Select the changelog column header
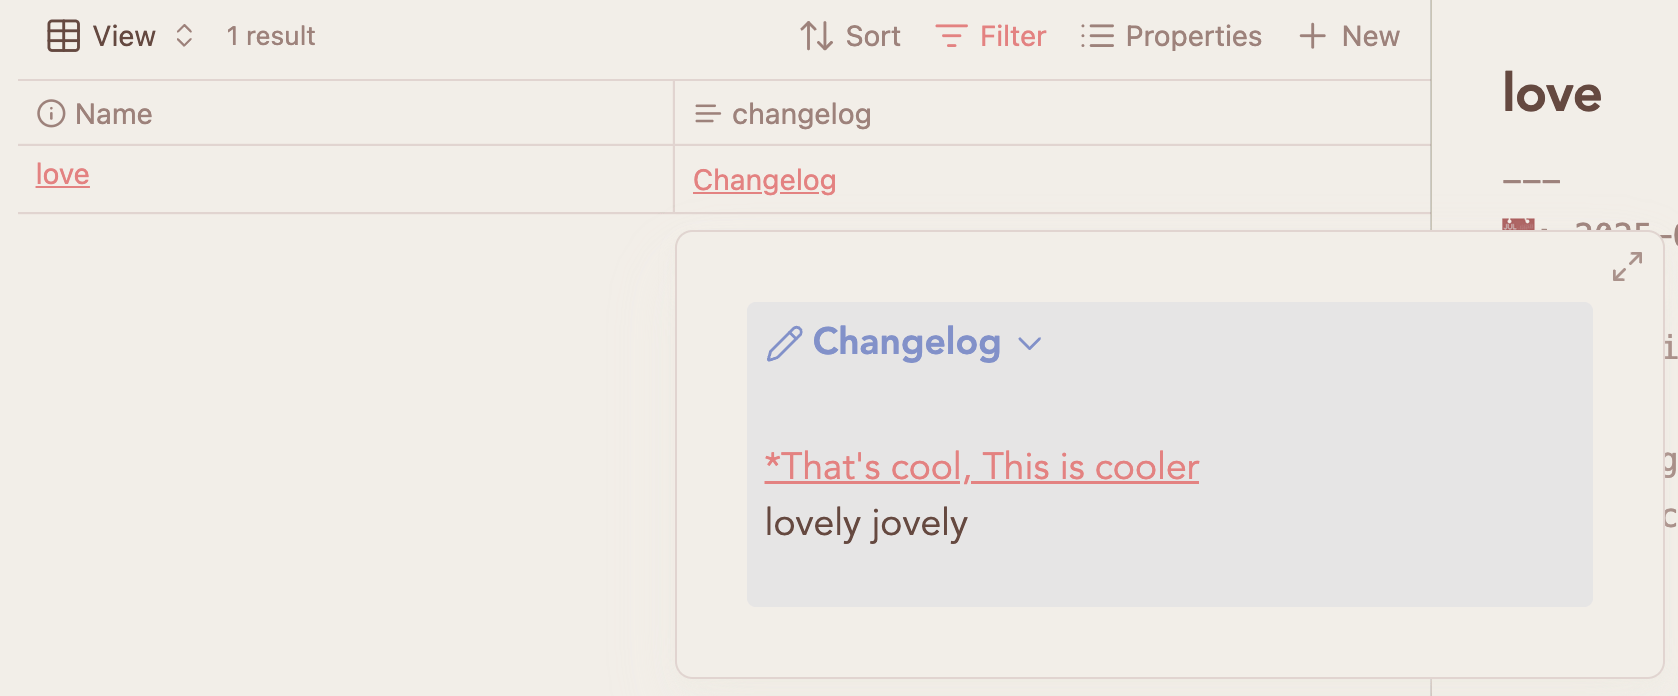Image resolution: width=1678 pixels, height=696 pixels. [x=1053, y=113]
